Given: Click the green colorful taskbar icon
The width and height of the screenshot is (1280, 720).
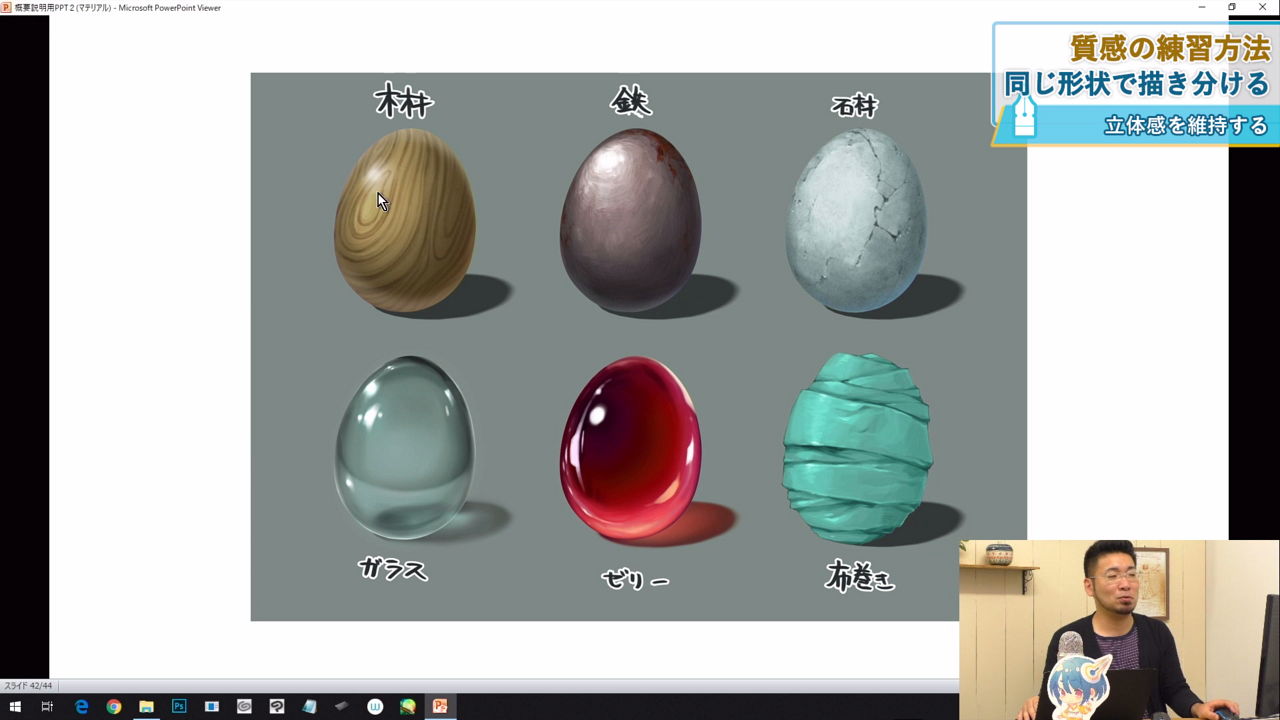Looking at the screenshot, I should (x=408, y=706).
